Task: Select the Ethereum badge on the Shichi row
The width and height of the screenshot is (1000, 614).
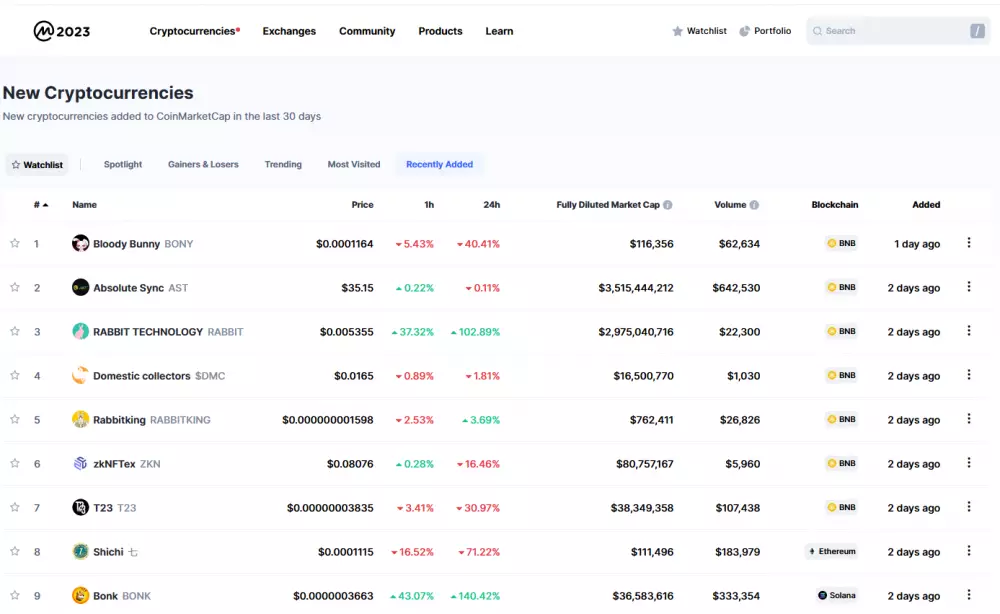Action: pyautogui.click(x=831, y=551)
